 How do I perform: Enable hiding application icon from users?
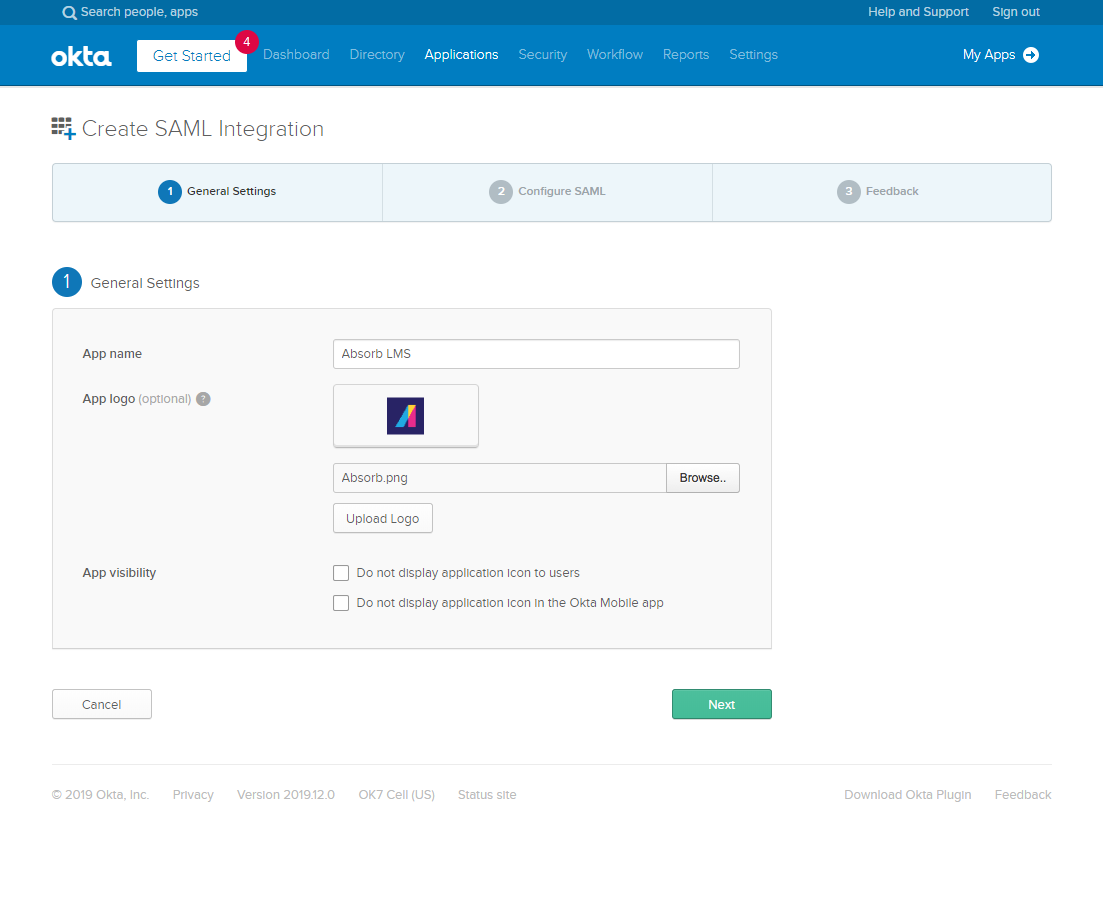point(341,572)
